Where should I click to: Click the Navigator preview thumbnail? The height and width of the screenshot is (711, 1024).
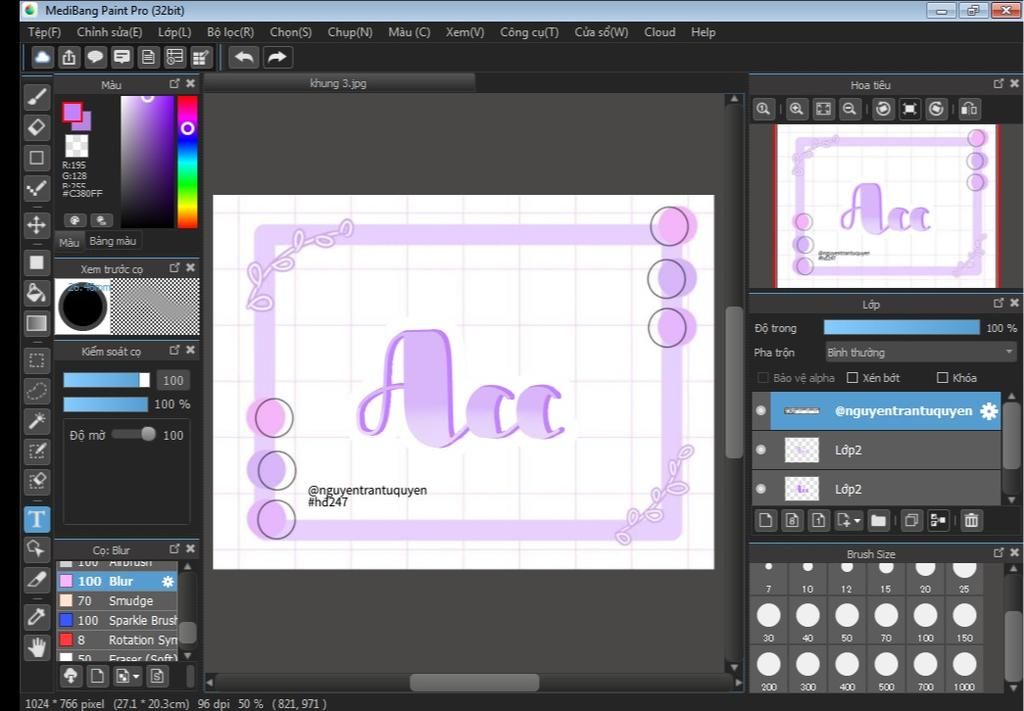[x=886, y=206]
